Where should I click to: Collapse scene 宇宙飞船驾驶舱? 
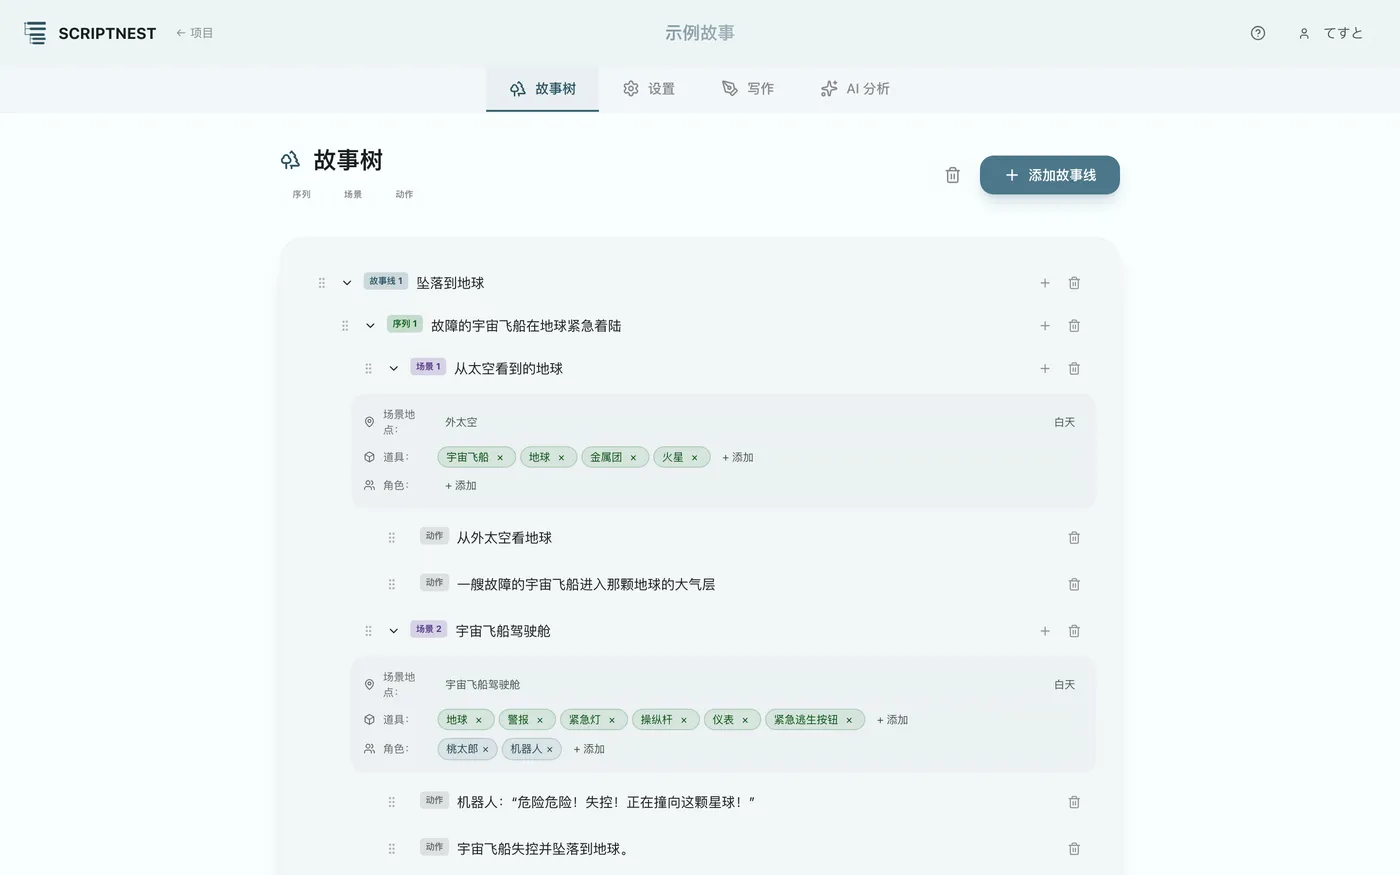394,631
